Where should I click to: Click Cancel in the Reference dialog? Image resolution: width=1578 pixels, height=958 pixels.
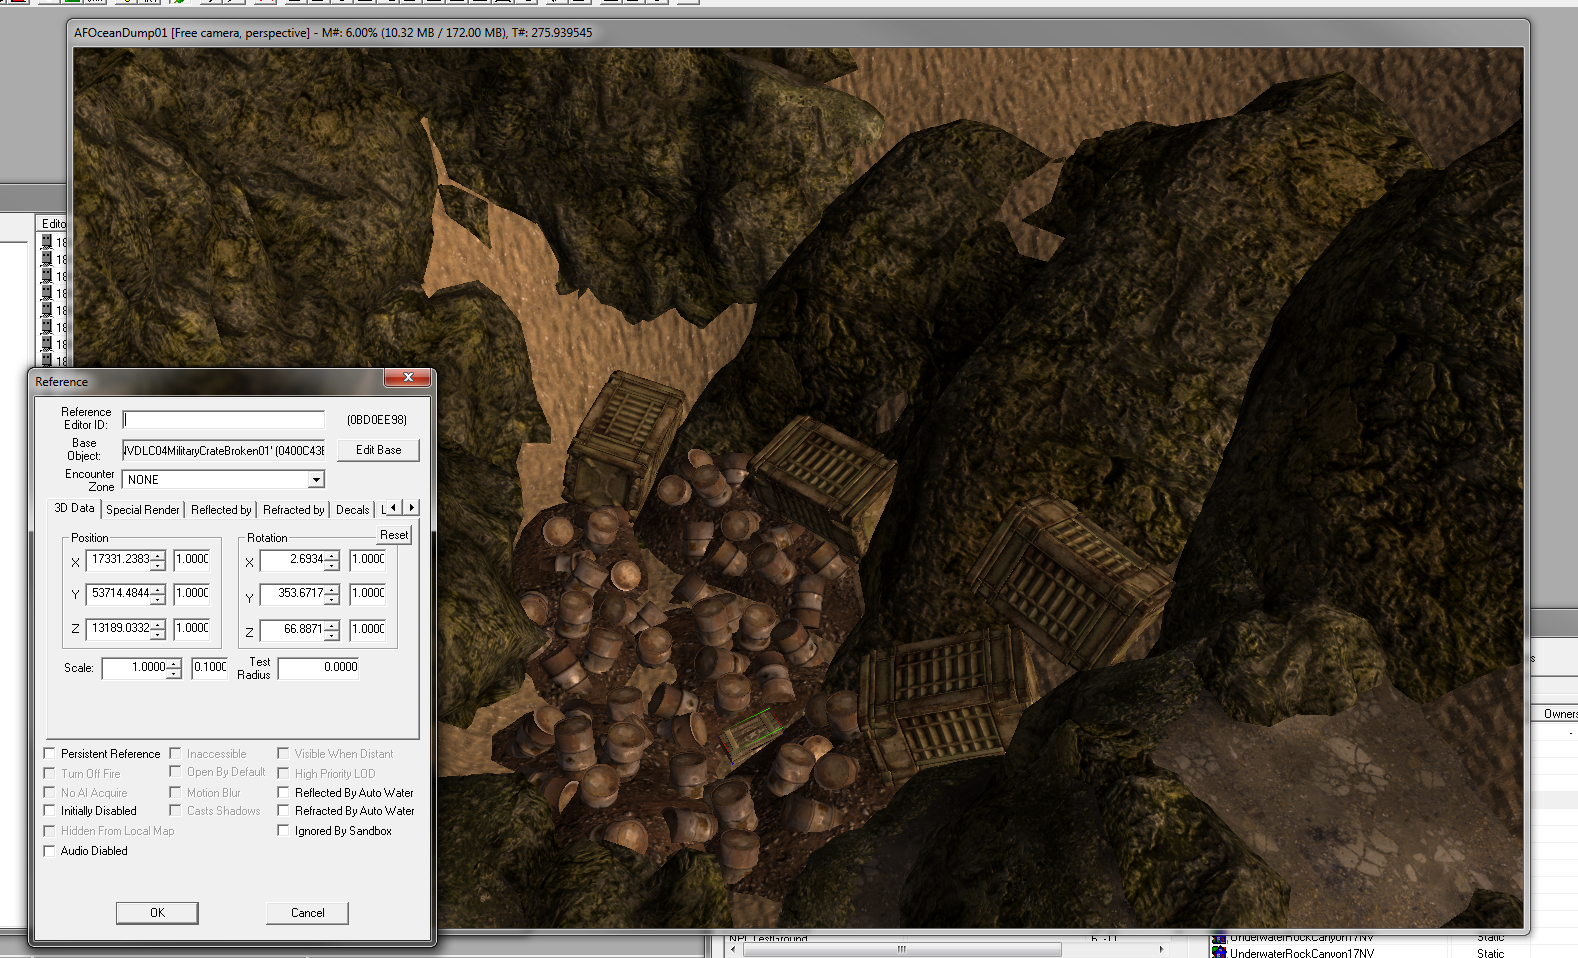[x=307, y=913]
